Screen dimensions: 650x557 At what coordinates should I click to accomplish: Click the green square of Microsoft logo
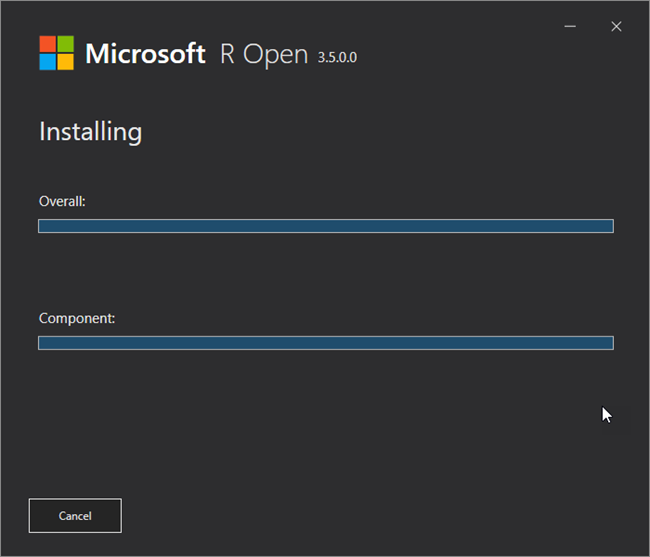(x=65, y=44)
